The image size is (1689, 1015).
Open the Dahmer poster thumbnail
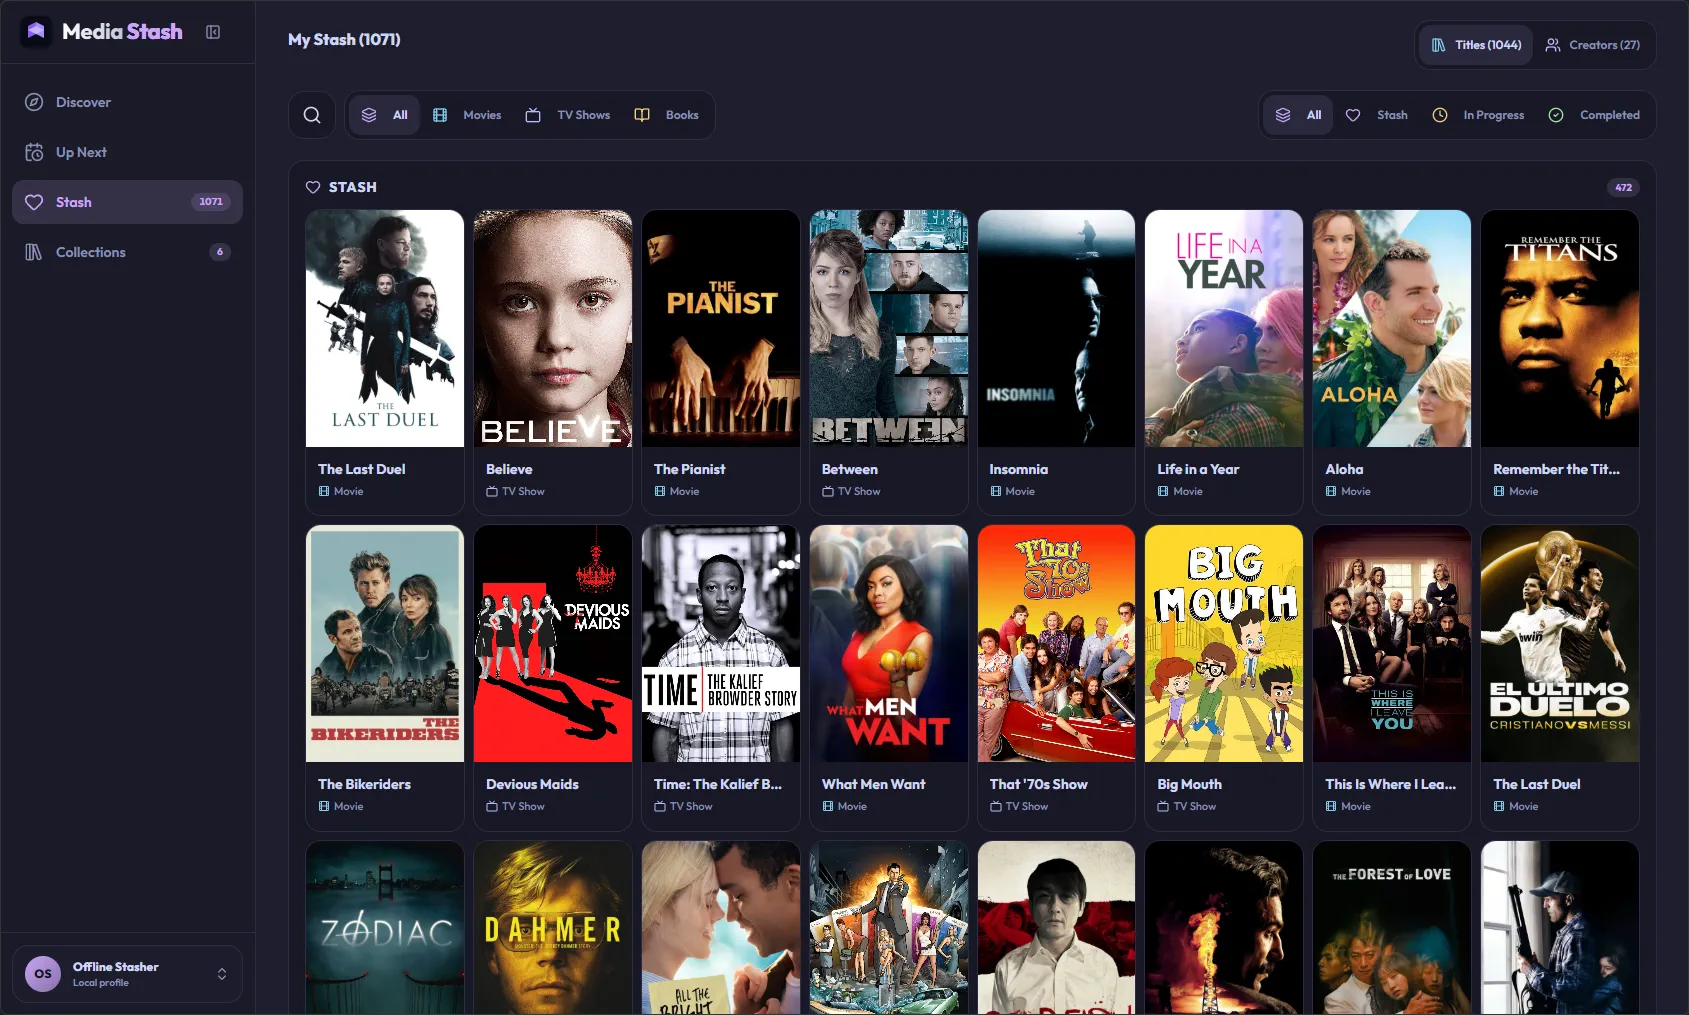(x=553, y=928)
